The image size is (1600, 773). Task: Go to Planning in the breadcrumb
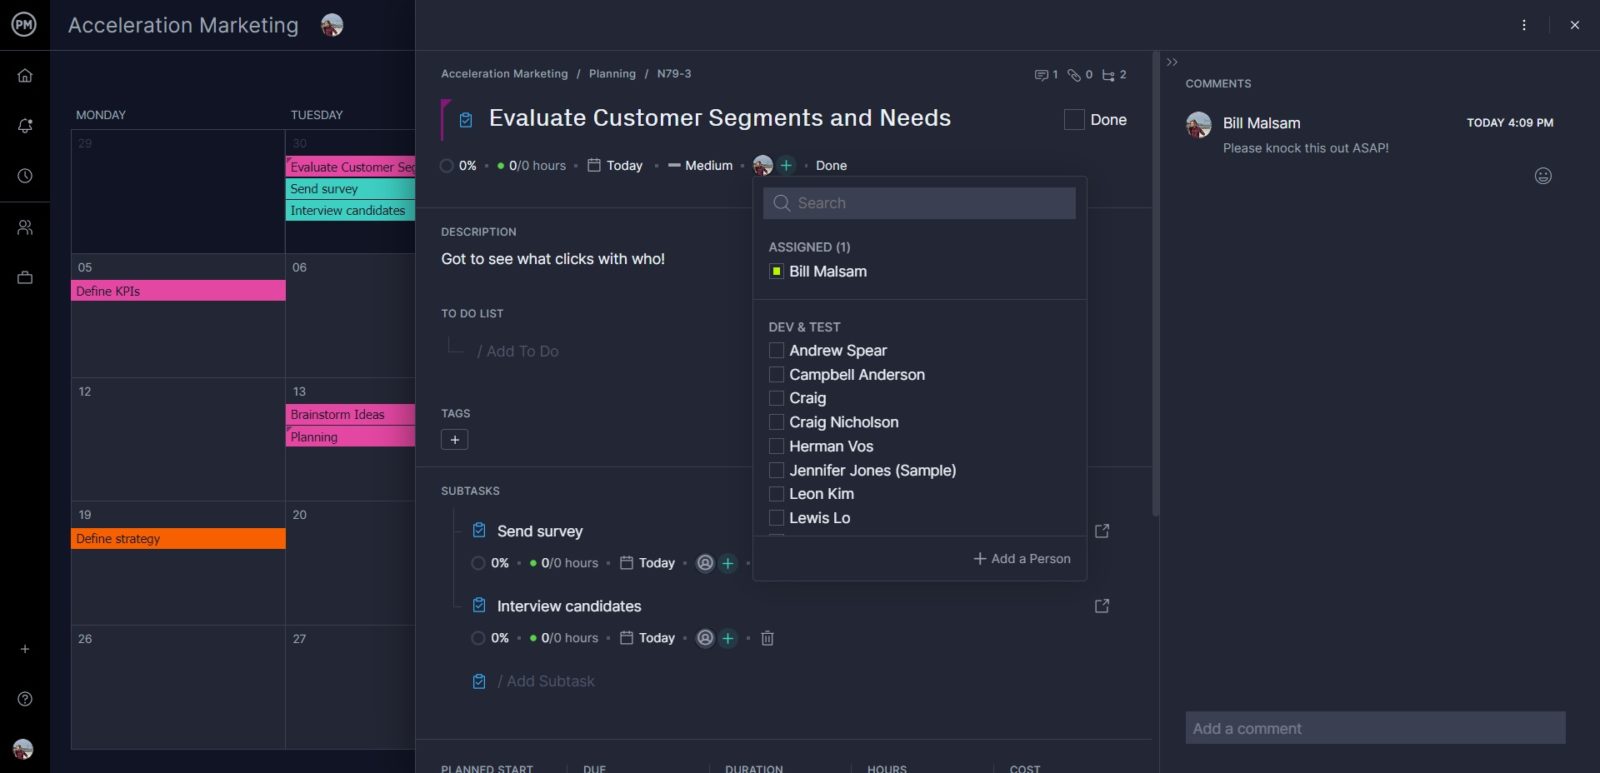pos(612,74)
